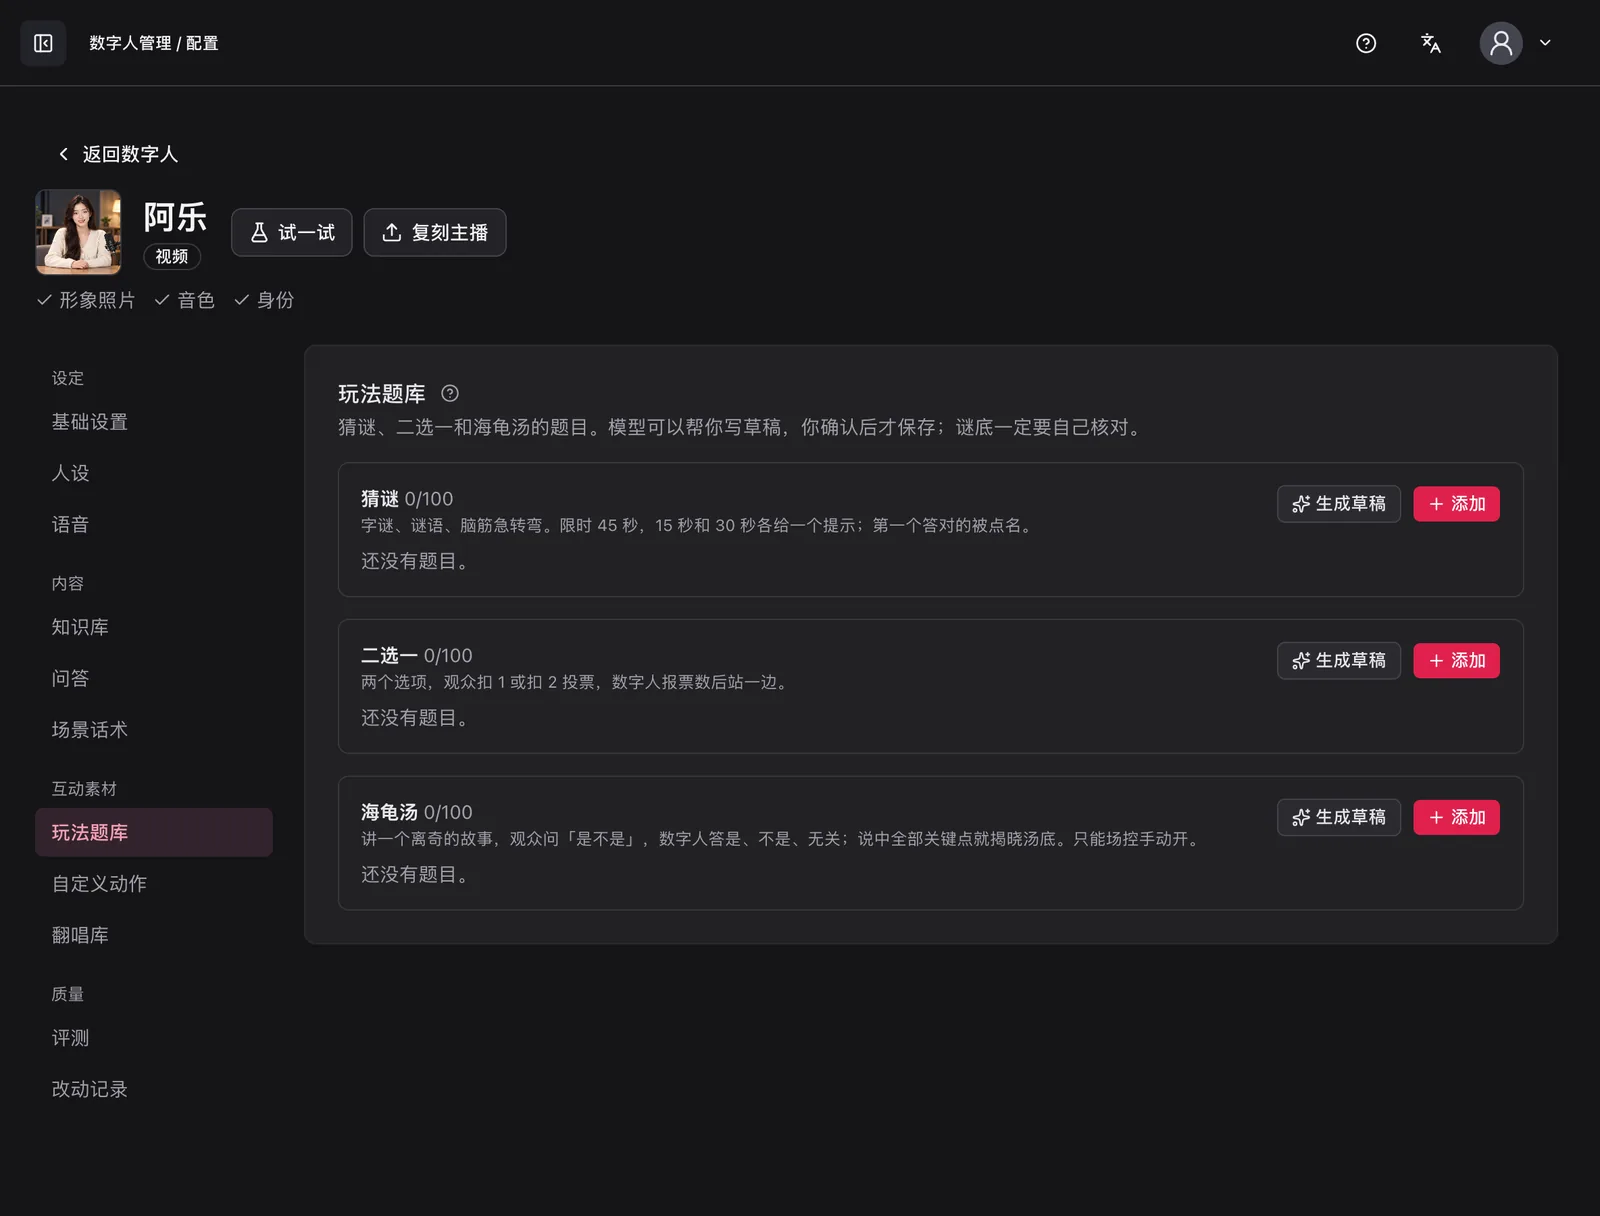Collapse the sidebar with panel icon
The width and height of the screenshot is (1600, 1216).
(x=43, y=43)
